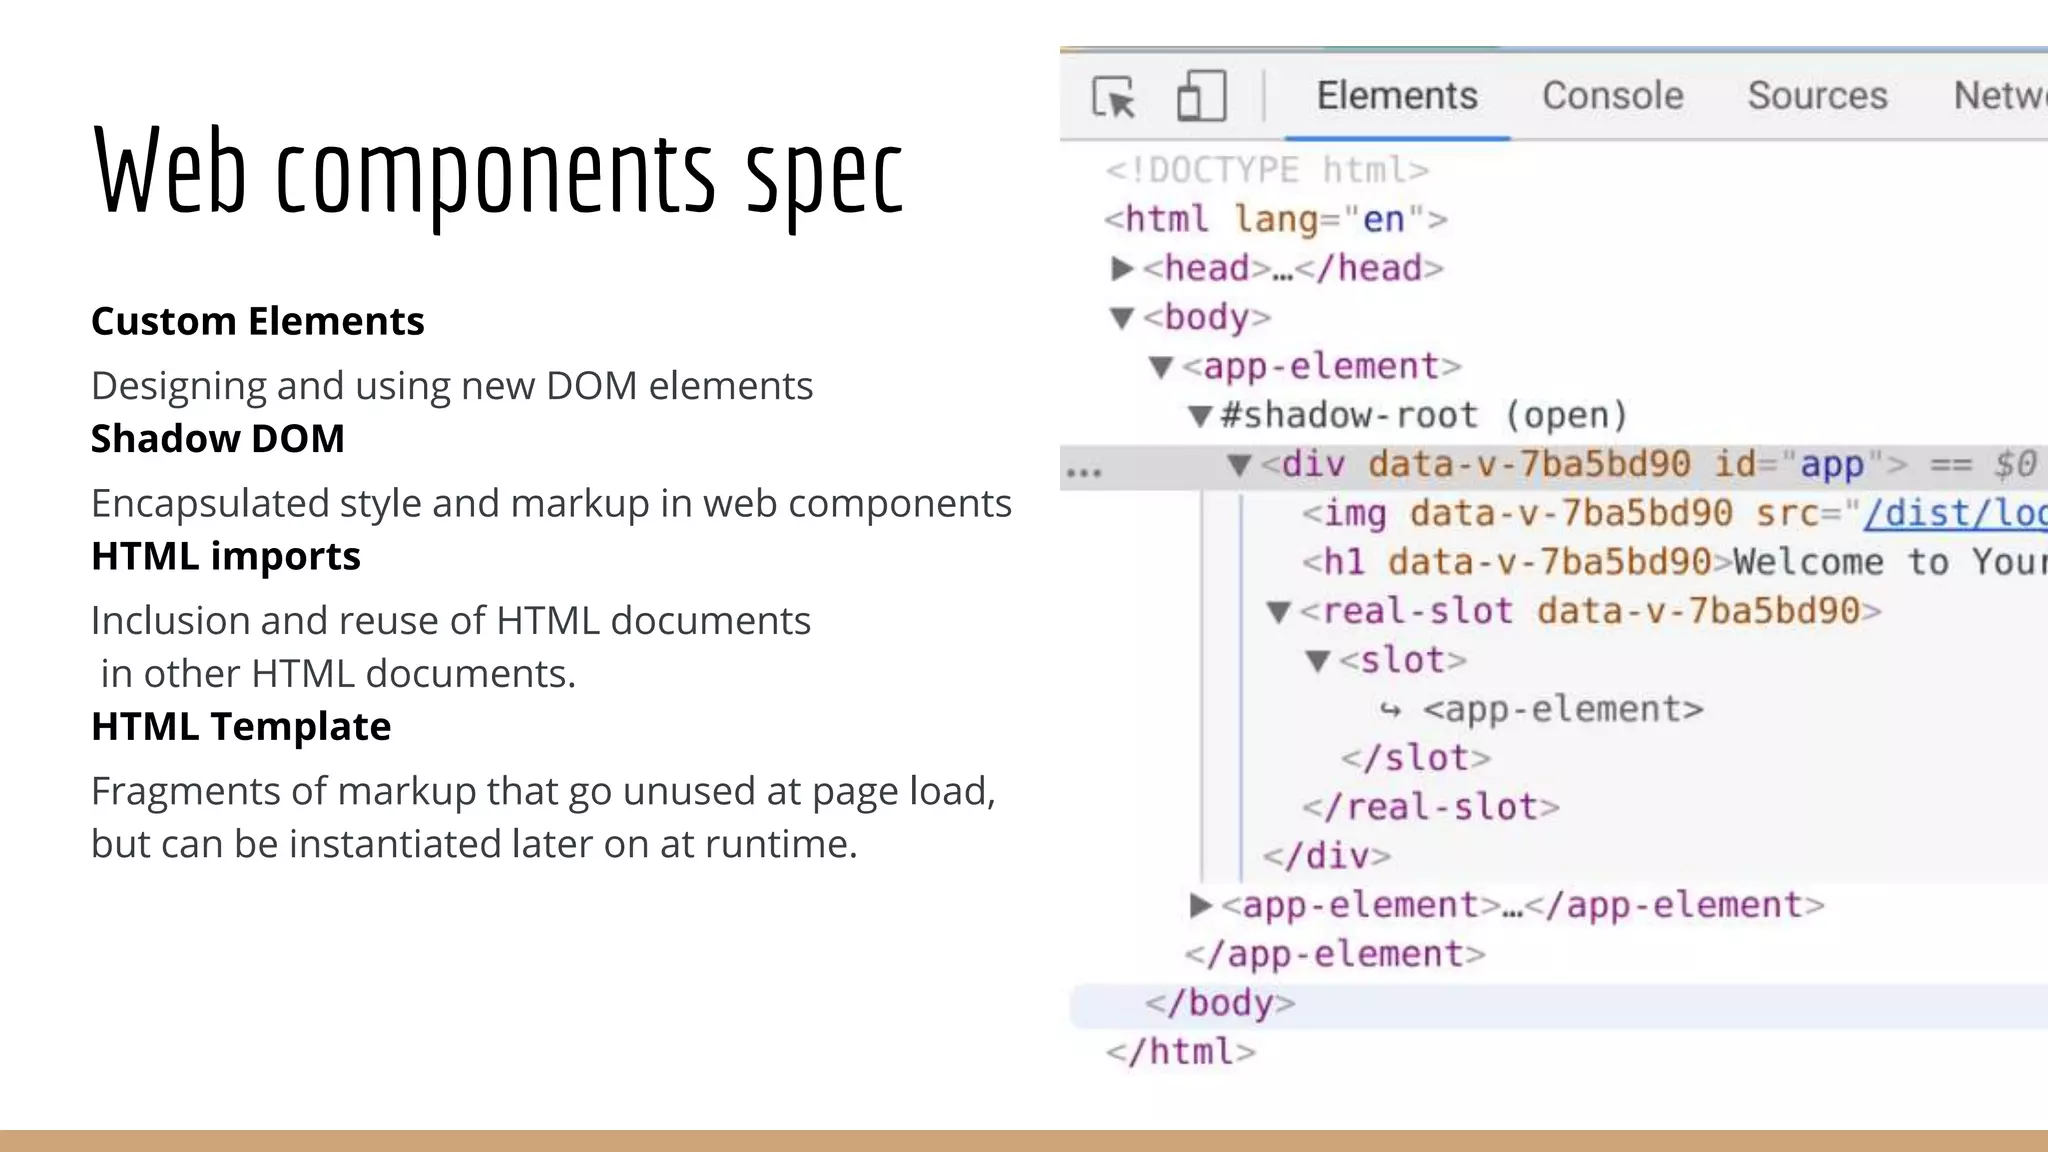Click the "Custom Elements" heading
The image size is (2048, 1152).
tap(258, 322)
